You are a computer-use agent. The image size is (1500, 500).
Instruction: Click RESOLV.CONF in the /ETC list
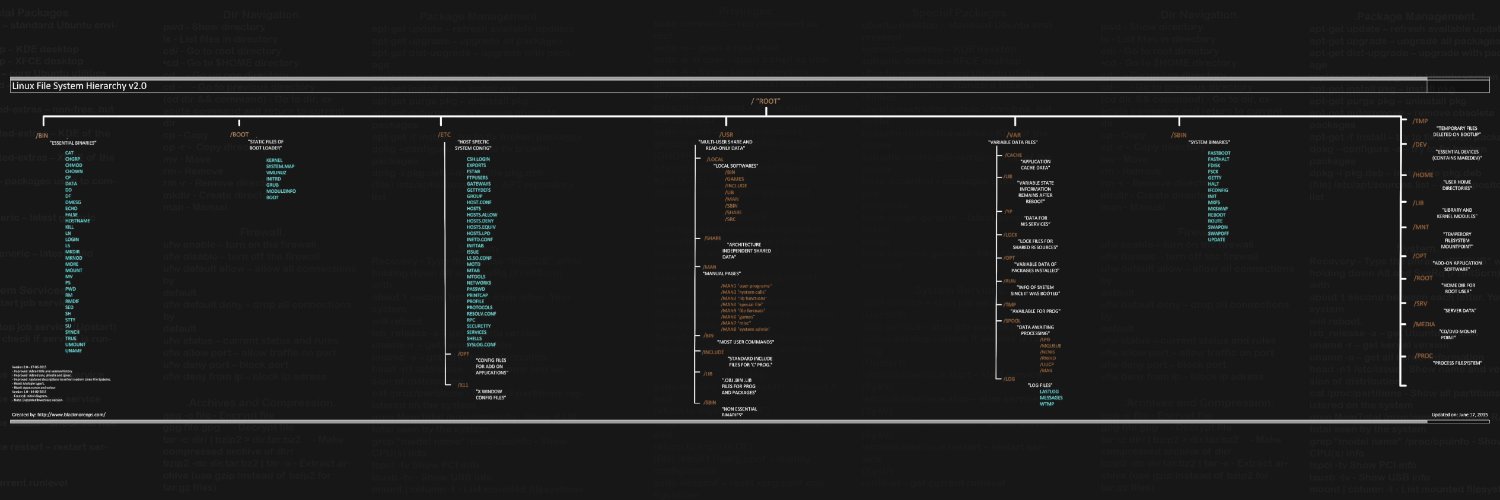click(480, 313)
